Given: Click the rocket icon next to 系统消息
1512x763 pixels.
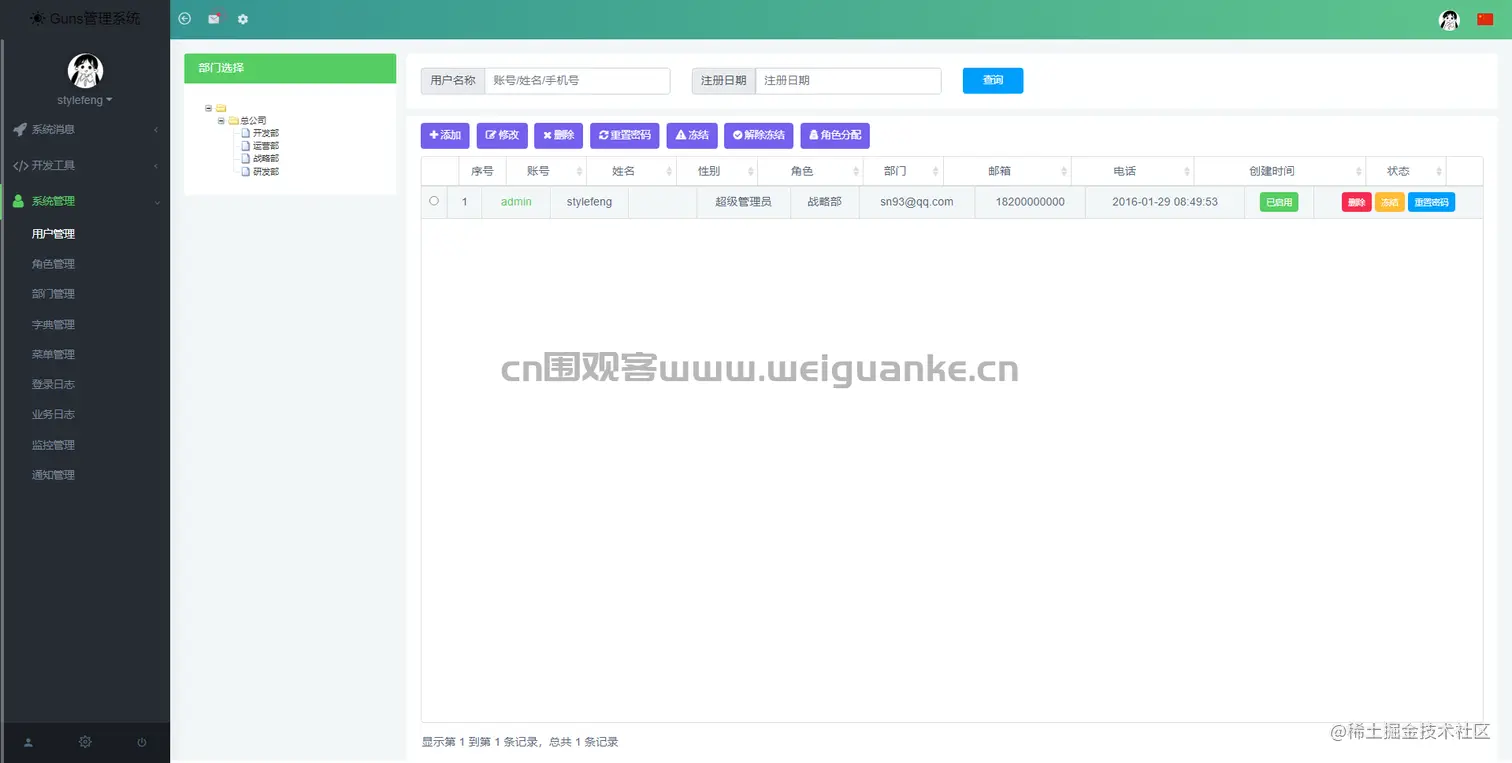Looking at the screenshot, I should point(19,129).
